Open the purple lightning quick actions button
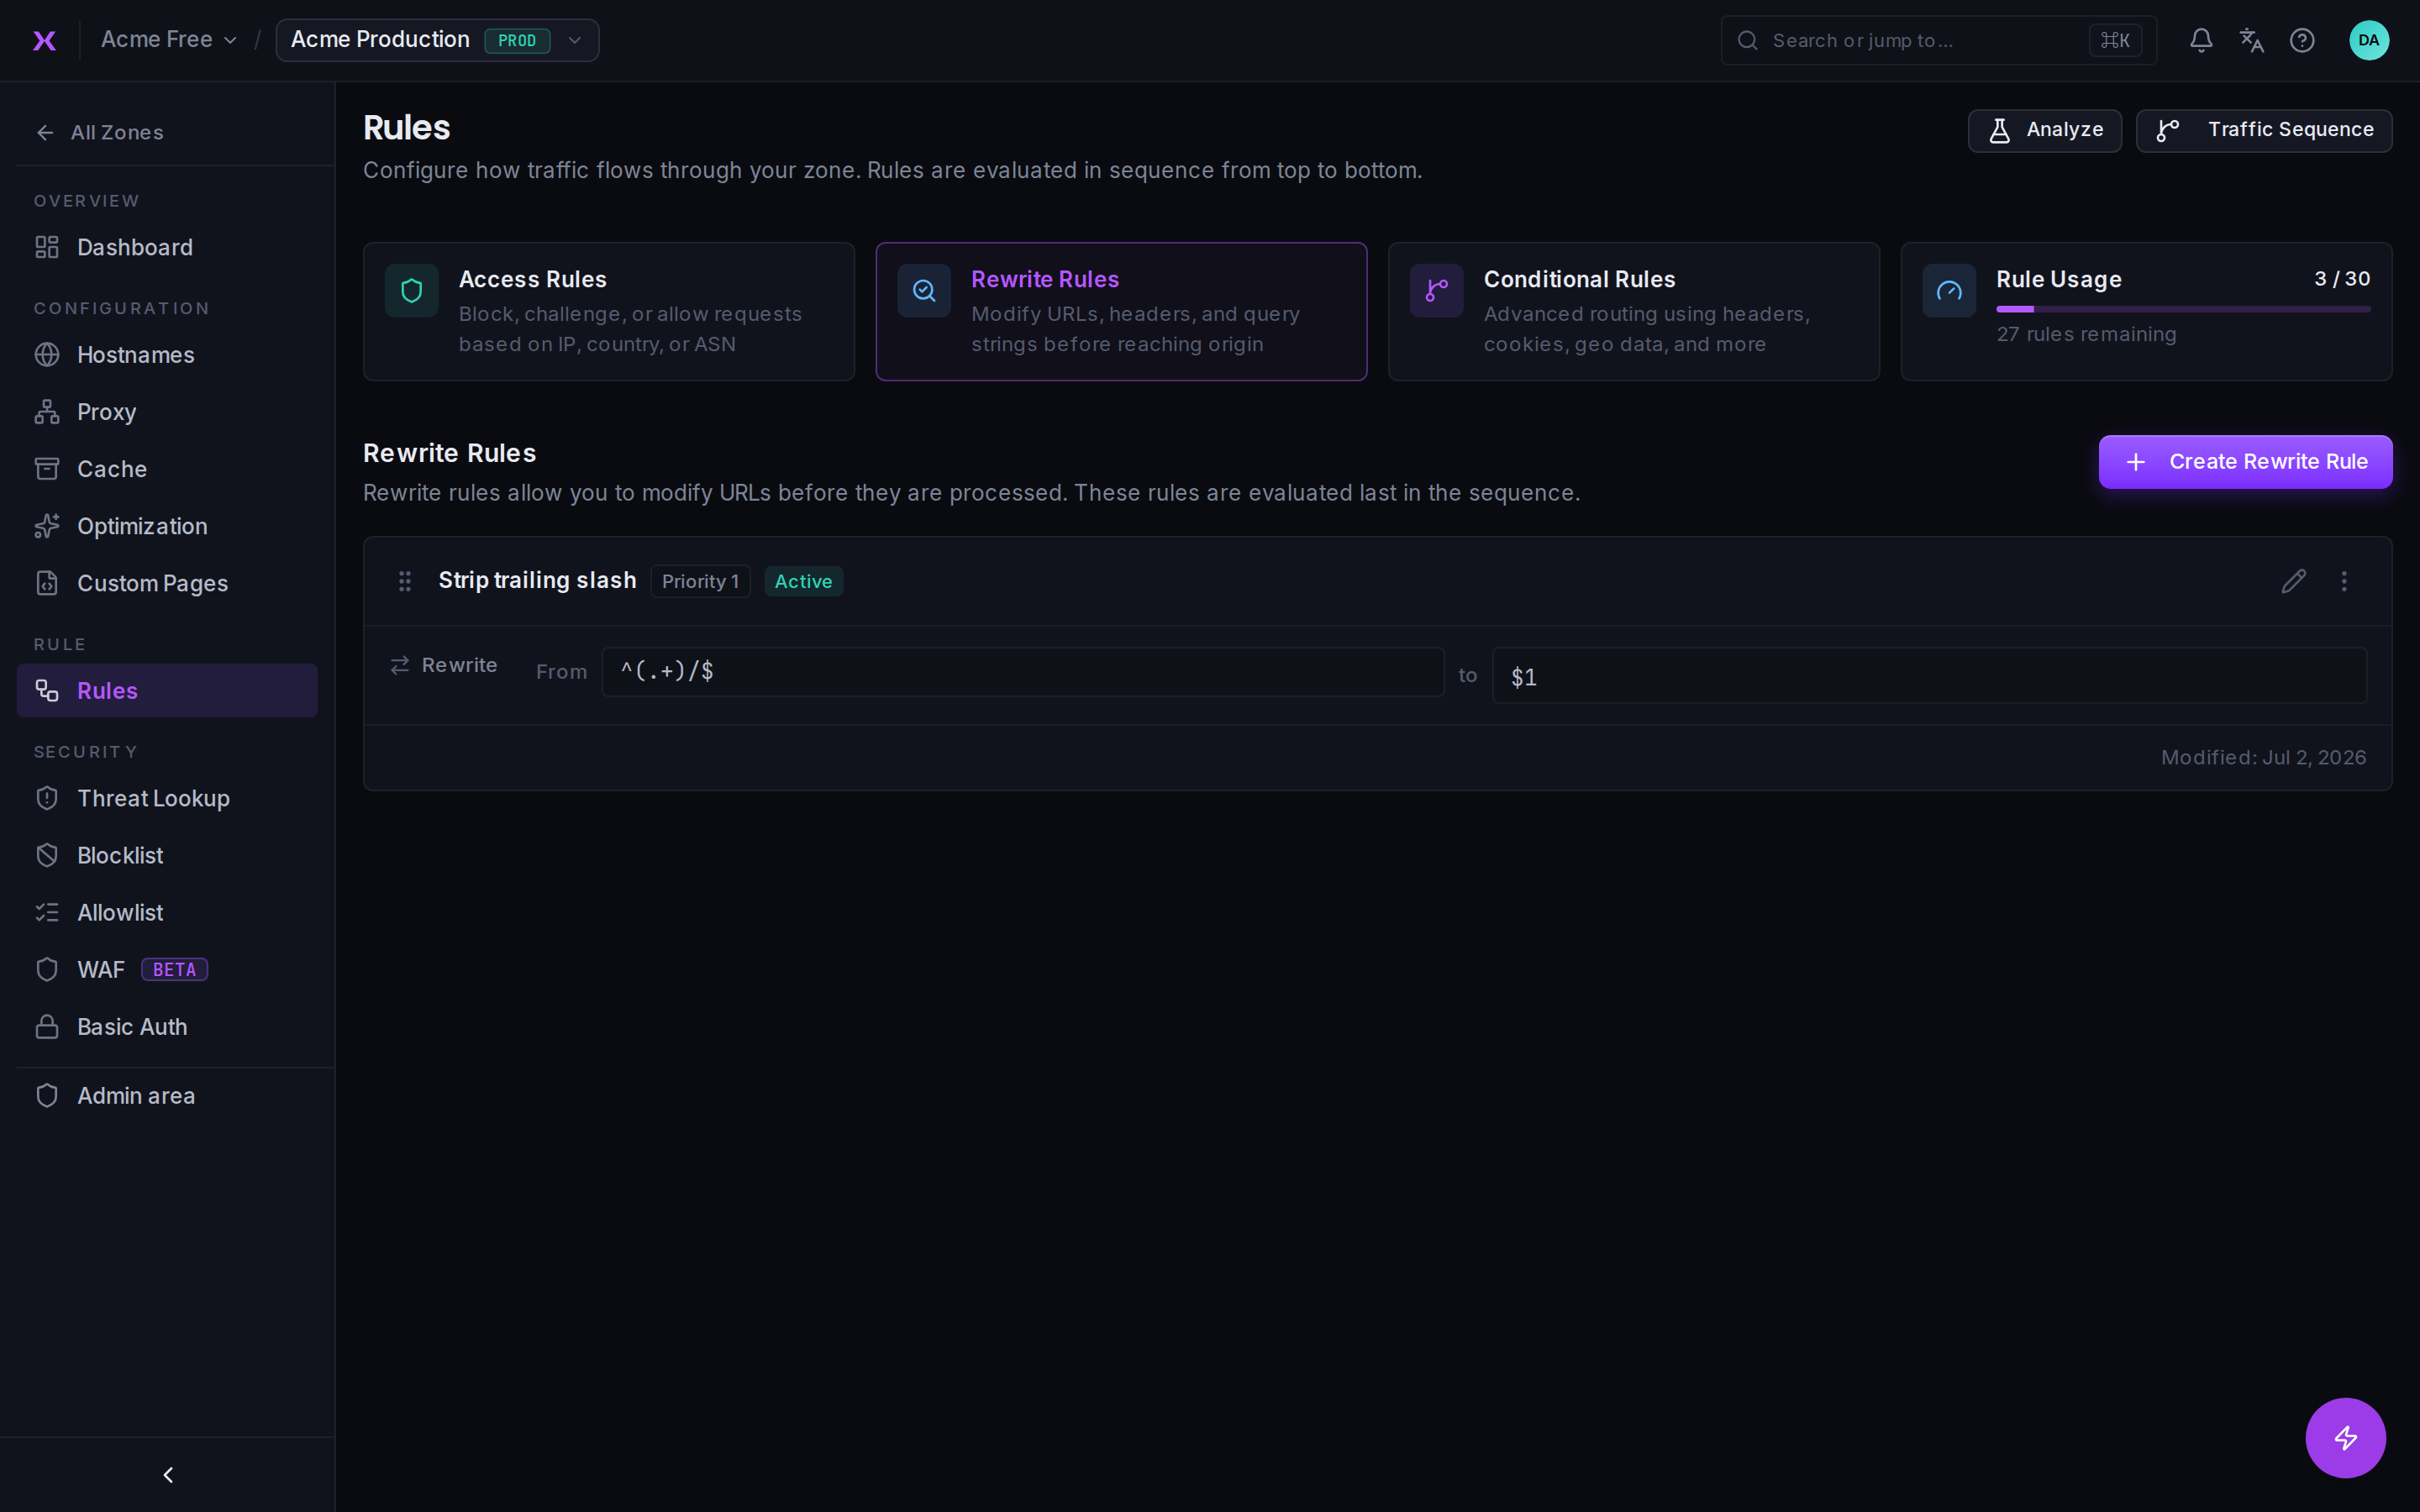This screenshot has width=2420, height=1512. coord(2345,1437)
